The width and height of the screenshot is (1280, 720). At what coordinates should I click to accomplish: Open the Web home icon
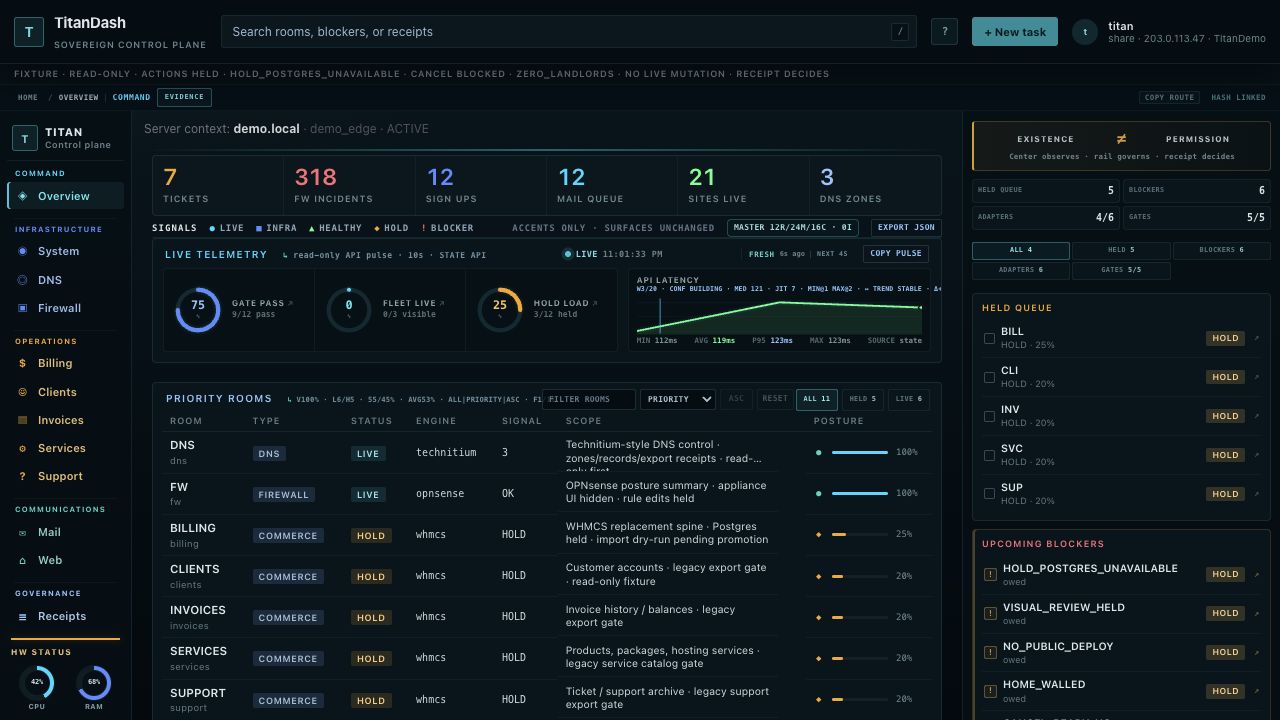[x=23, y=560]
